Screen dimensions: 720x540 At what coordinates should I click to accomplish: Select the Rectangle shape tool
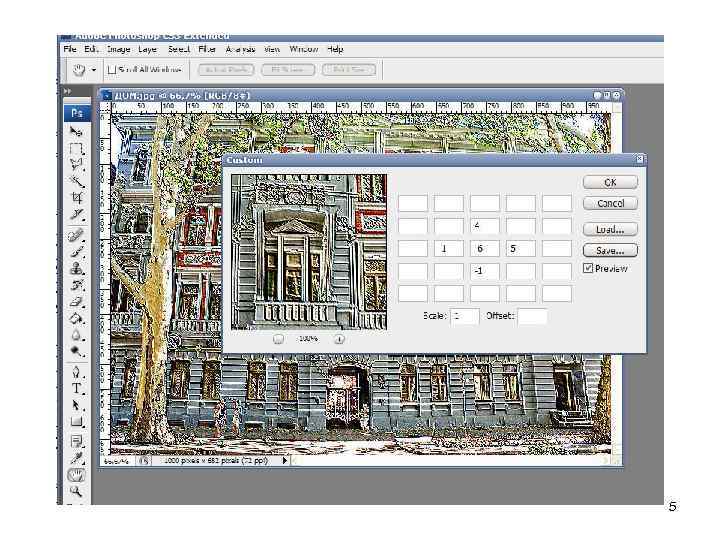[x=76, y=422]
